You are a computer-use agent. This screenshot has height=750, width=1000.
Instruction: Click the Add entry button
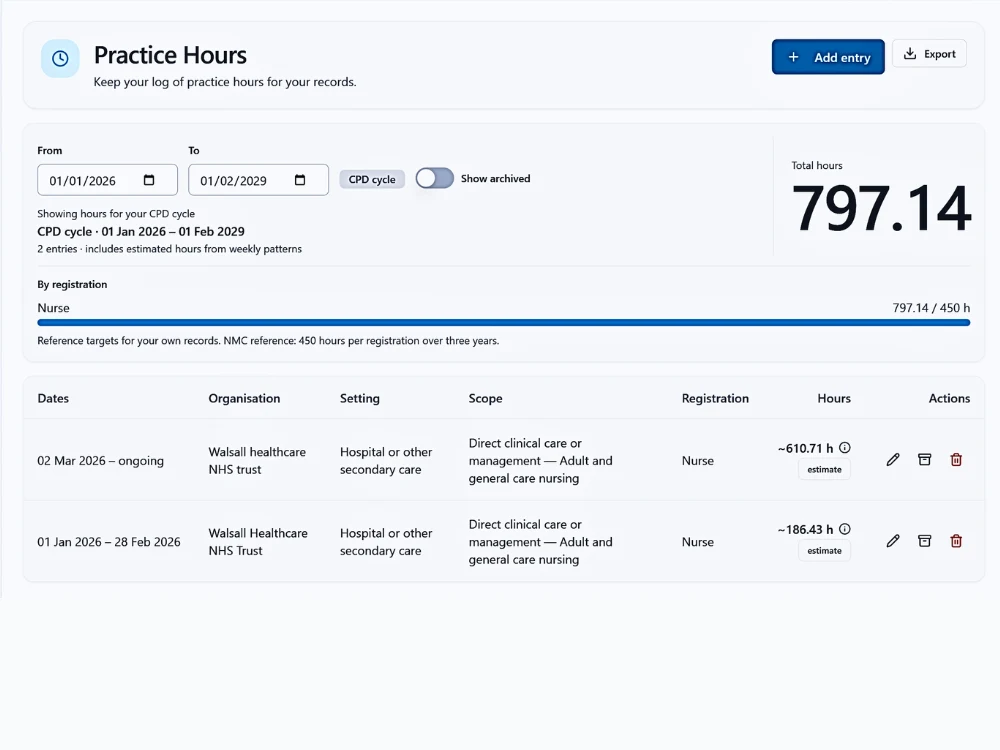pyautogui.click(x=828, y=57)
